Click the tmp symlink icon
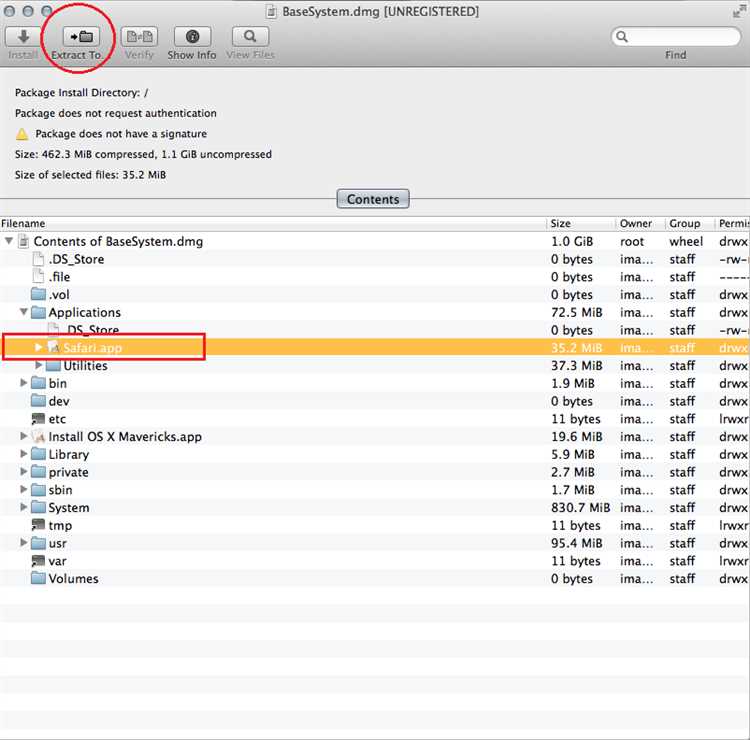The width and height of the screenshot is (750, 740). (x=38, y=525)
